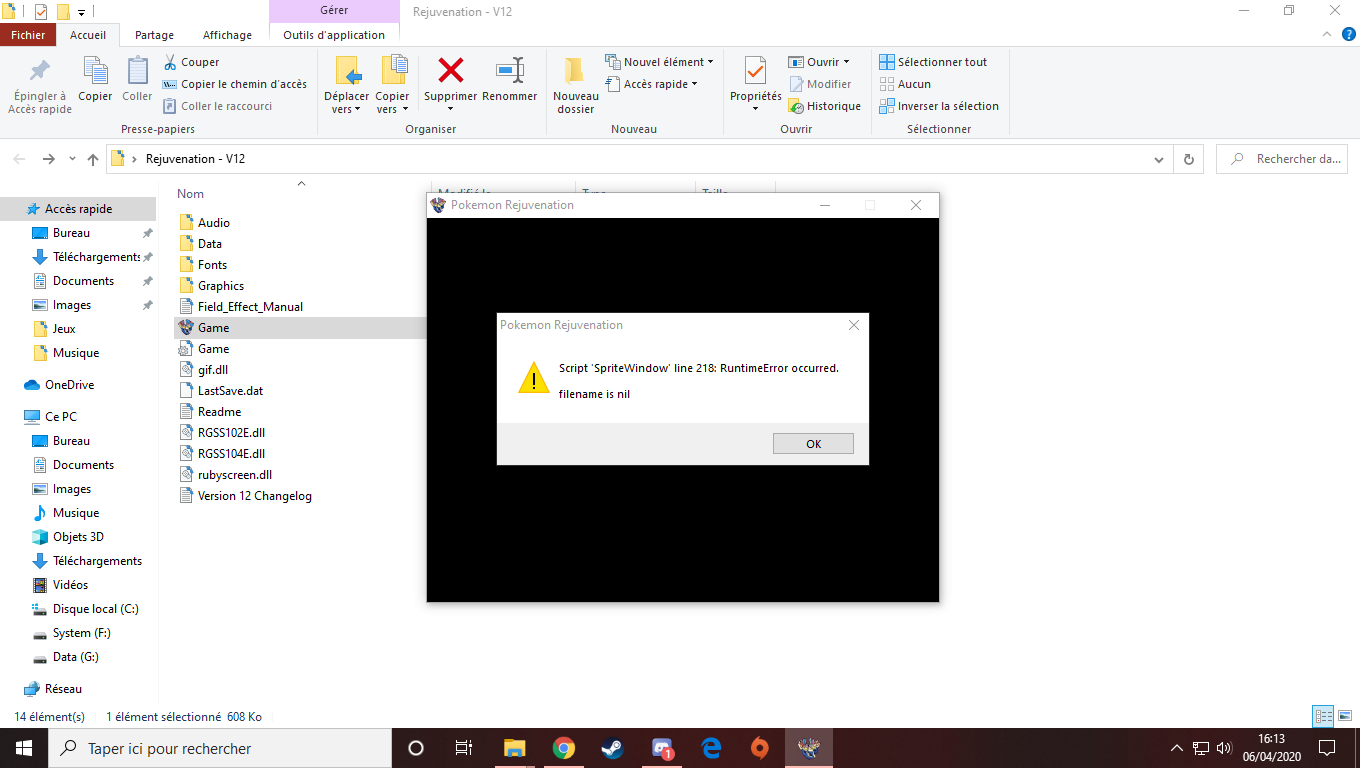Click the Coller paste icon
Image resolution: width=1360 pixels, height=768 pixels.
coord(137,71)
